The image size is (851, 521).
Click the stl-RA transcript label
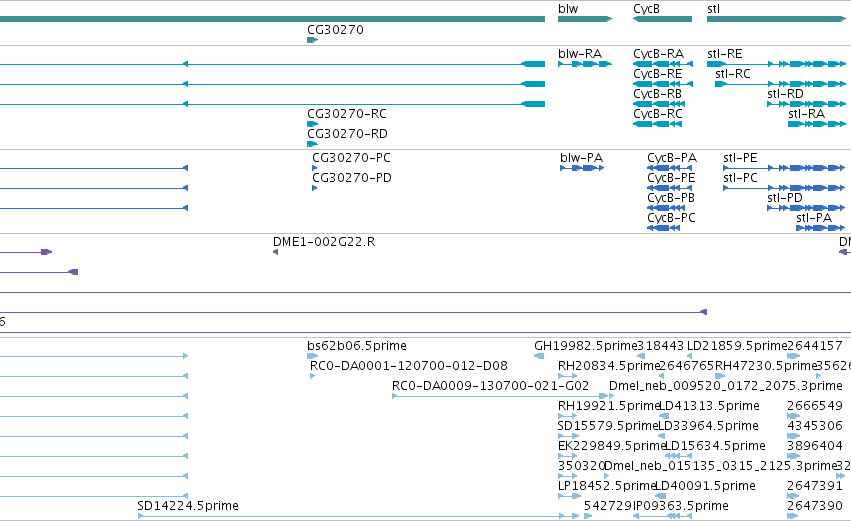(806, 114)
